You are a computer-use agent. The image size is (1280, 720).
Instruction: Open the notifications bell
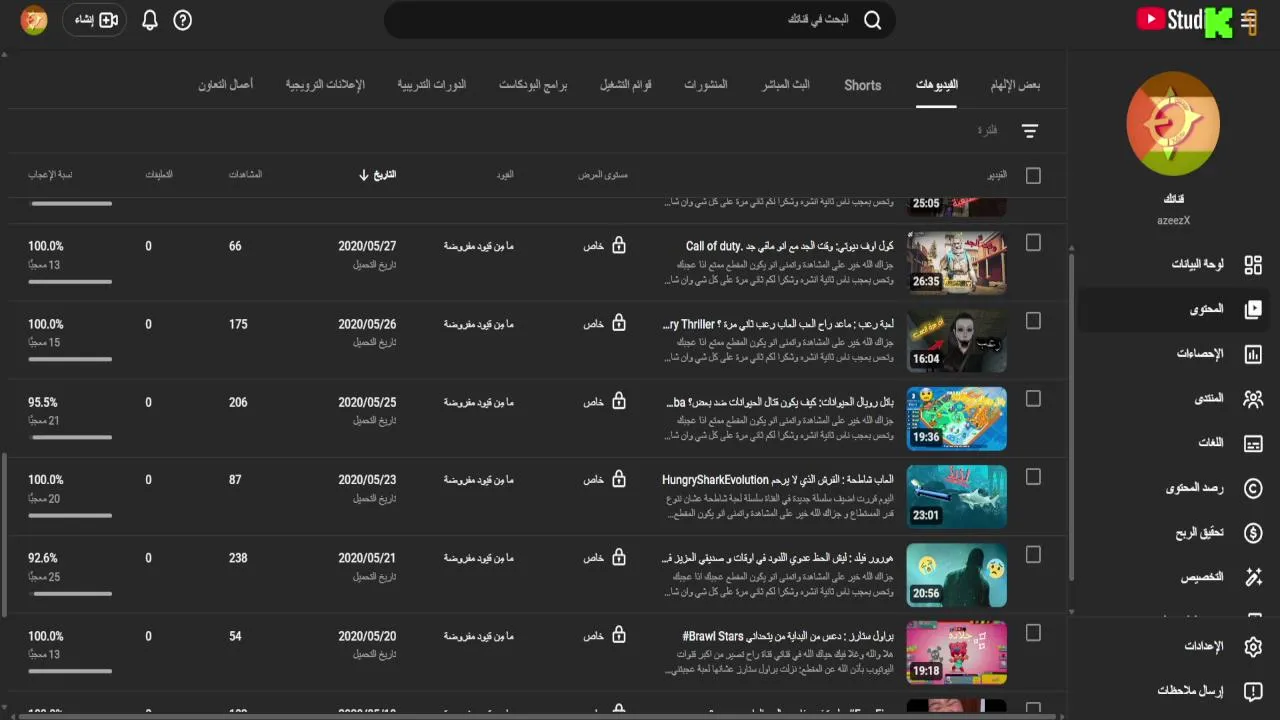tap(150, 20)
